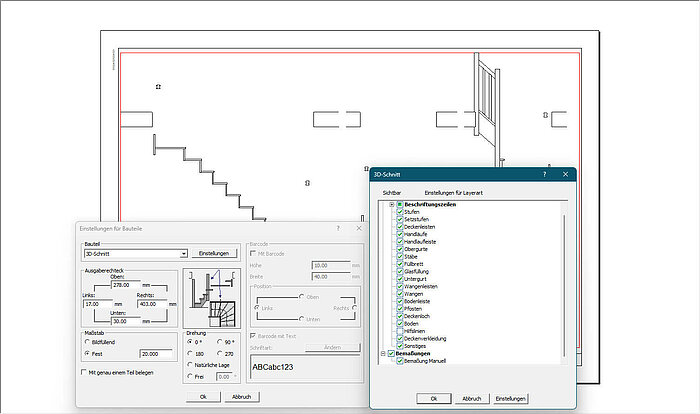The image size is (700, 414).
Task: Select the Fest scale radio button
Action: click(x=87, y=353)
